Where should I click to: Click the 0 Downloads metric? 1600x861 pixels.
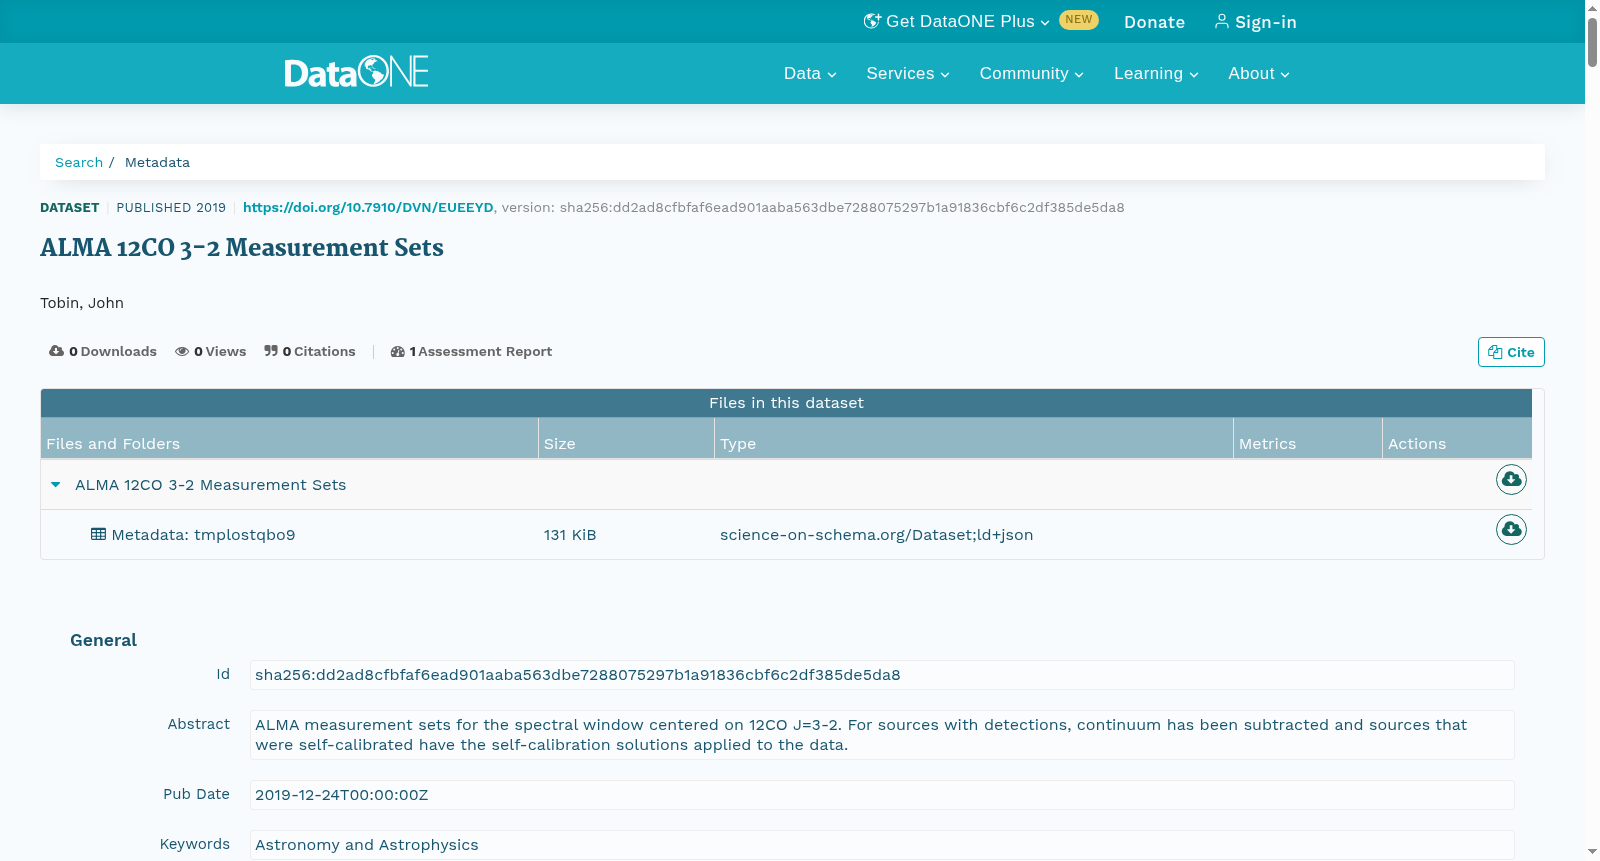click(x=103, y=351)
